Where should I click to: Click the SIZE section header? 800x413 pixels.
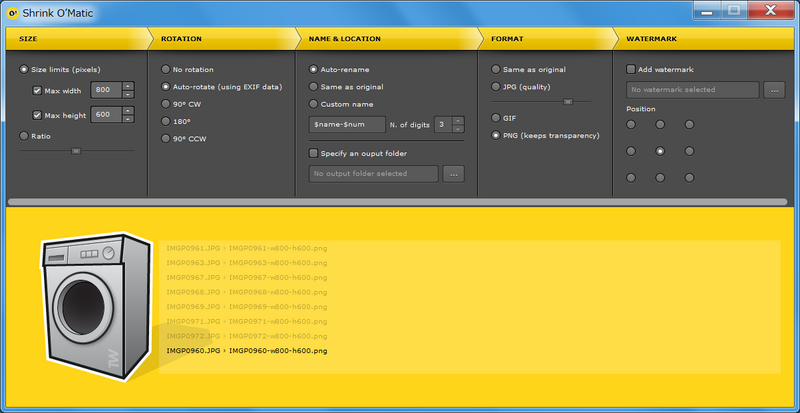77,39
